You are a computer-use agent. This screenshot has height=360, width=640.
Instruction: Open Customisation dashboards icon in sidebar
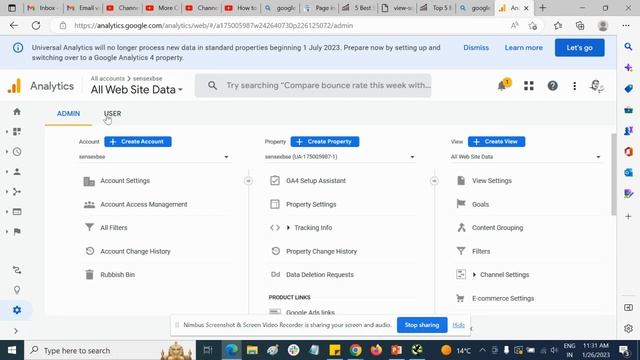pos(17,131)
